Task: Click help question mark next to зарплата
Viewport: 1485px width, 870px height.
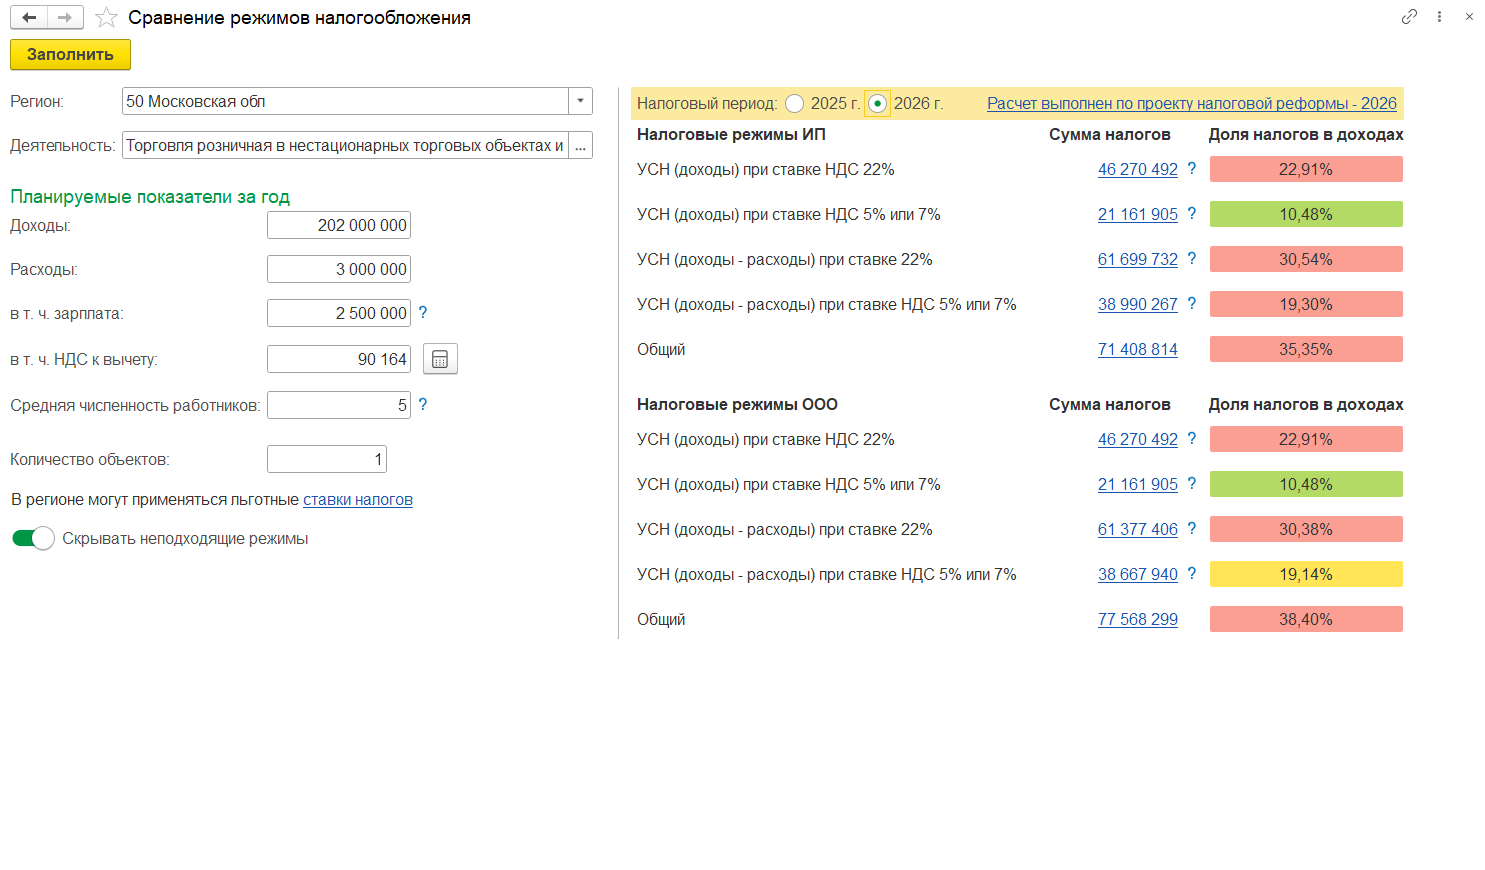Action: click(423, 313)
